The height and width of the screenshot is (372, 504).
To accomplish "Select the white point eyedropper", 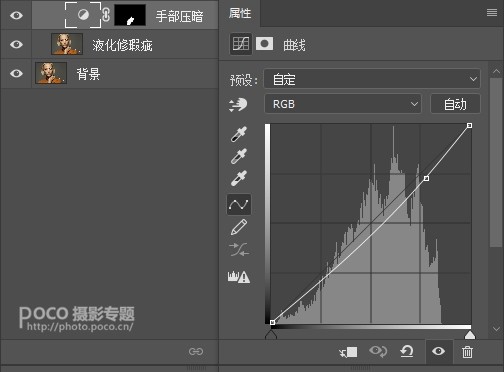I will pyautogui.click(x=239, y=178).
